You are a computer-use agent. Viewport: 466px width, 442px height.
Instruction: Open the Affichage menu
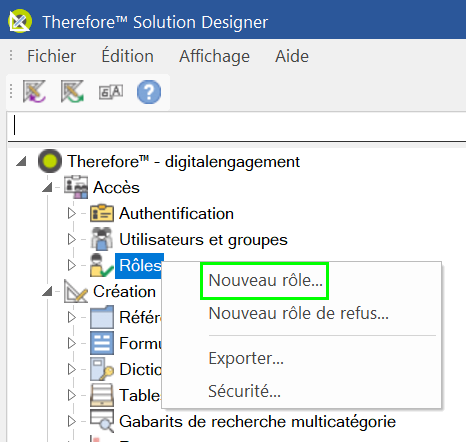point(214,56)
